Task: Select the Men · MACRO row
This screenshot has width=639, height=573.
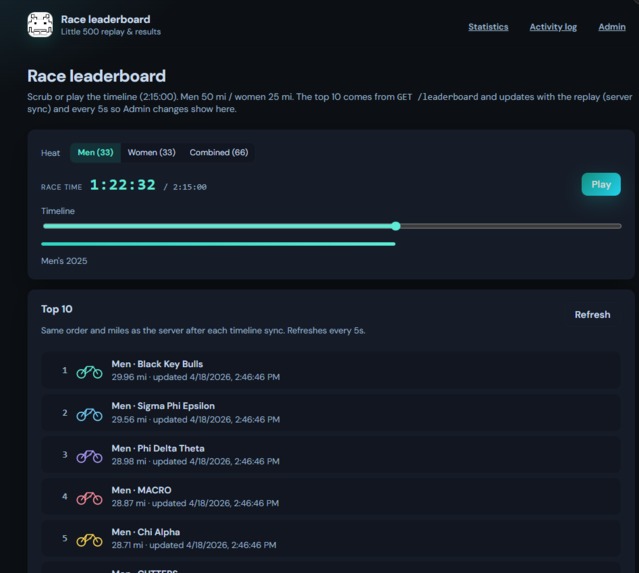Action: [331, 496]
